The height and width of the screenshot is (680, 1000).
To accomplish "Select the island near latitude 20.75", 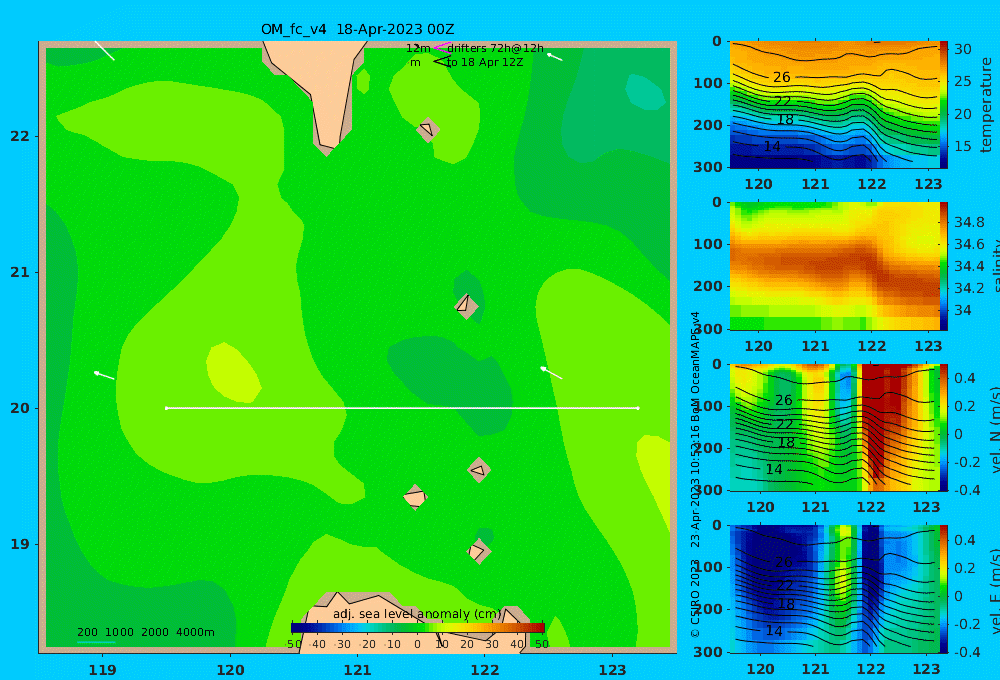I will [x=466, y=304].
